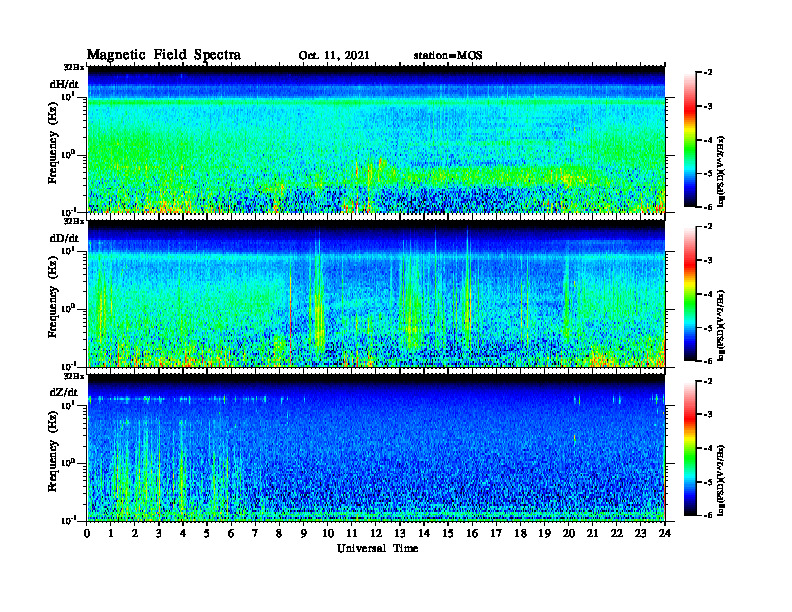This screenshot has height=612, width=792.
Task: Click hour tick label "20" on time axis
Action: tap(569, 534)
